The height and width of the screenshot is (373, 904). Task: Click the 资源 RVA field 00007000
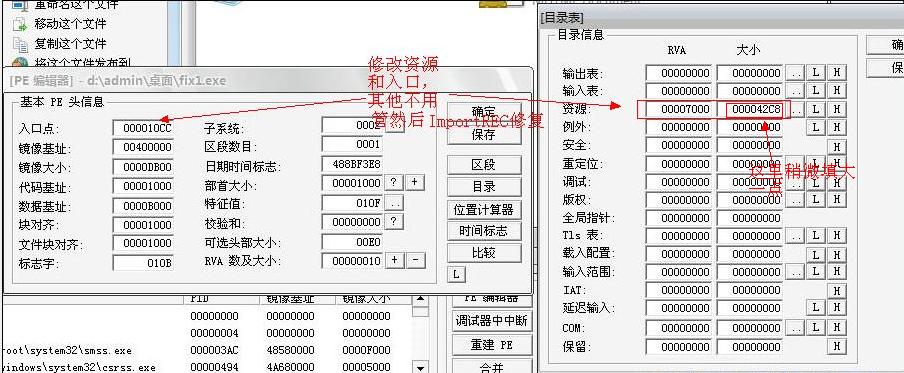(679, 109)
